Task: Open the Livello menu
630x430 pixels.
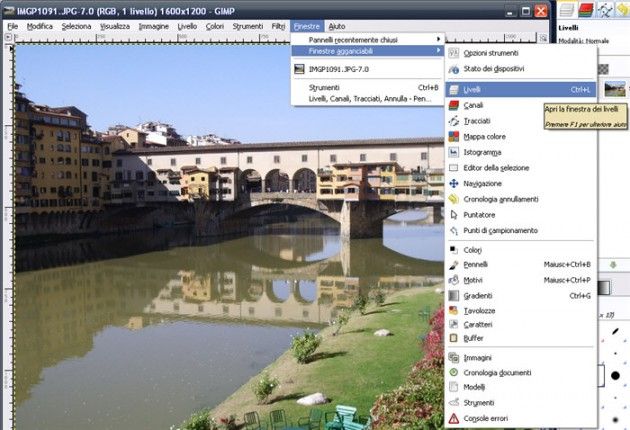Action: coord(187,27)
